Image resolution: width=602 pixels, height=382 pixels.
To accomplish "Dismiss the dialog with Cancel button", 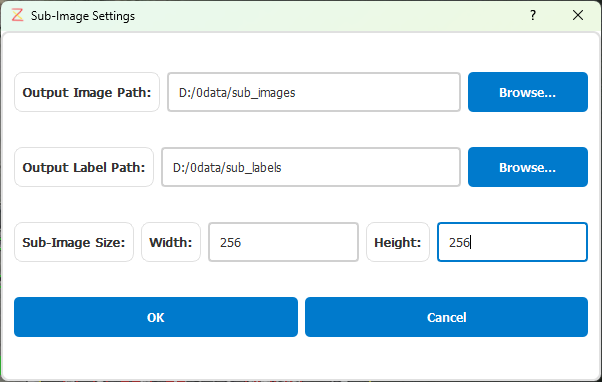I will tap(446, 317).
